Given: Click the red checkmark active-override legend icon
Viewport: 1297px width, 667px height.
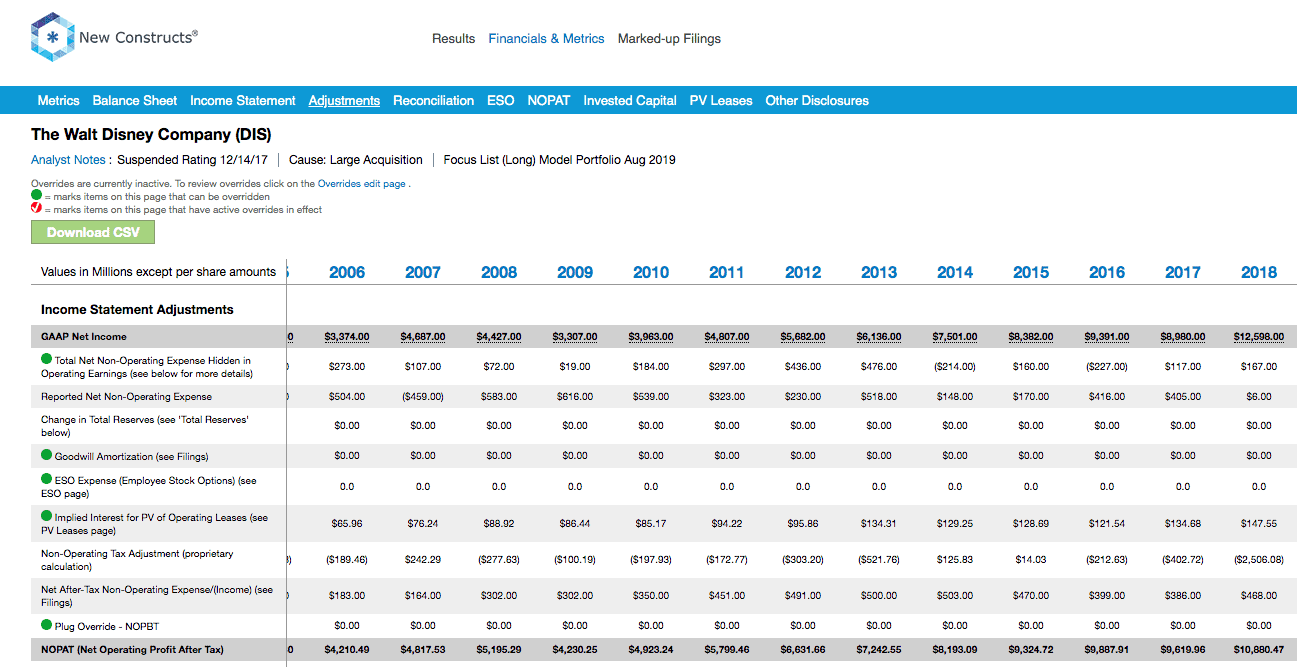Looking at the screenshot, I should click(x=36, y=209).
